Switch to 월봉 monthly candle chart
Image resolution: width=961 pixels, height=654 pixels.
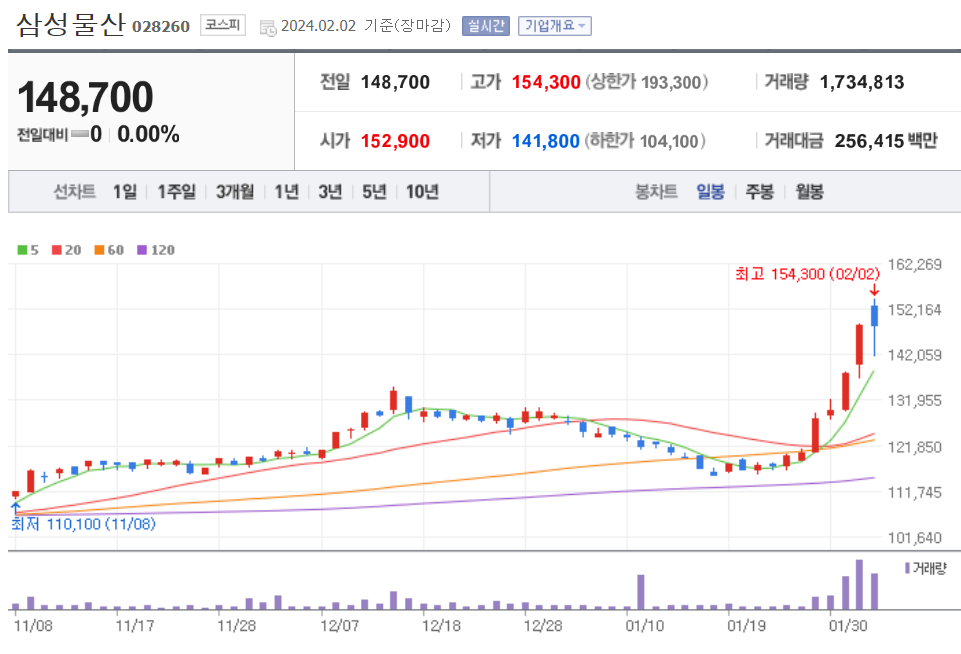pyautogui.click(x=809, y=192)
